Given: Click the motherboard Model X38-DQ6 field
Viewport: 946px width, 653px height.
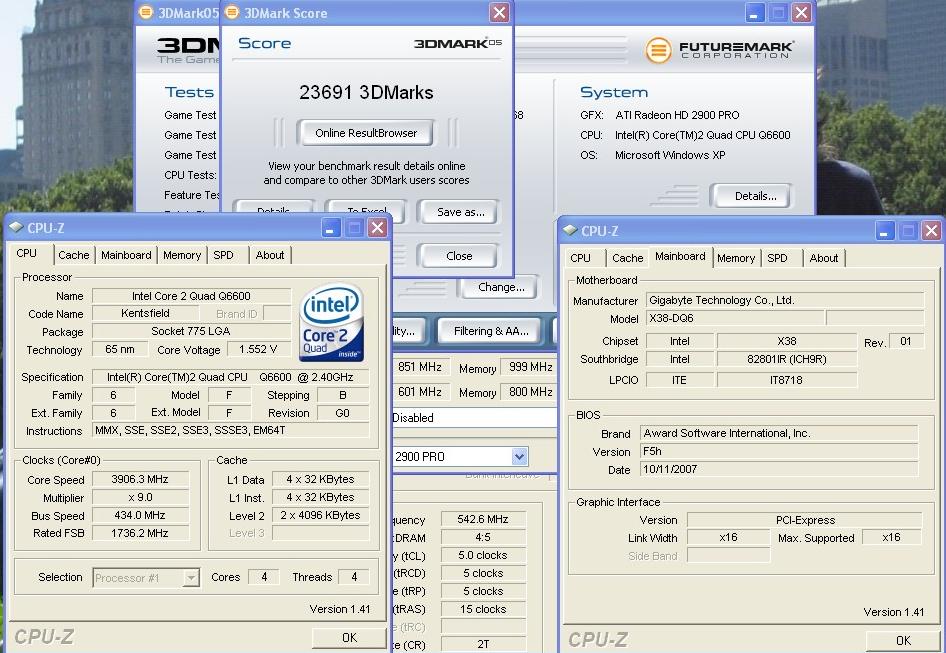Looking at the screenshot, I should [735, 318].
